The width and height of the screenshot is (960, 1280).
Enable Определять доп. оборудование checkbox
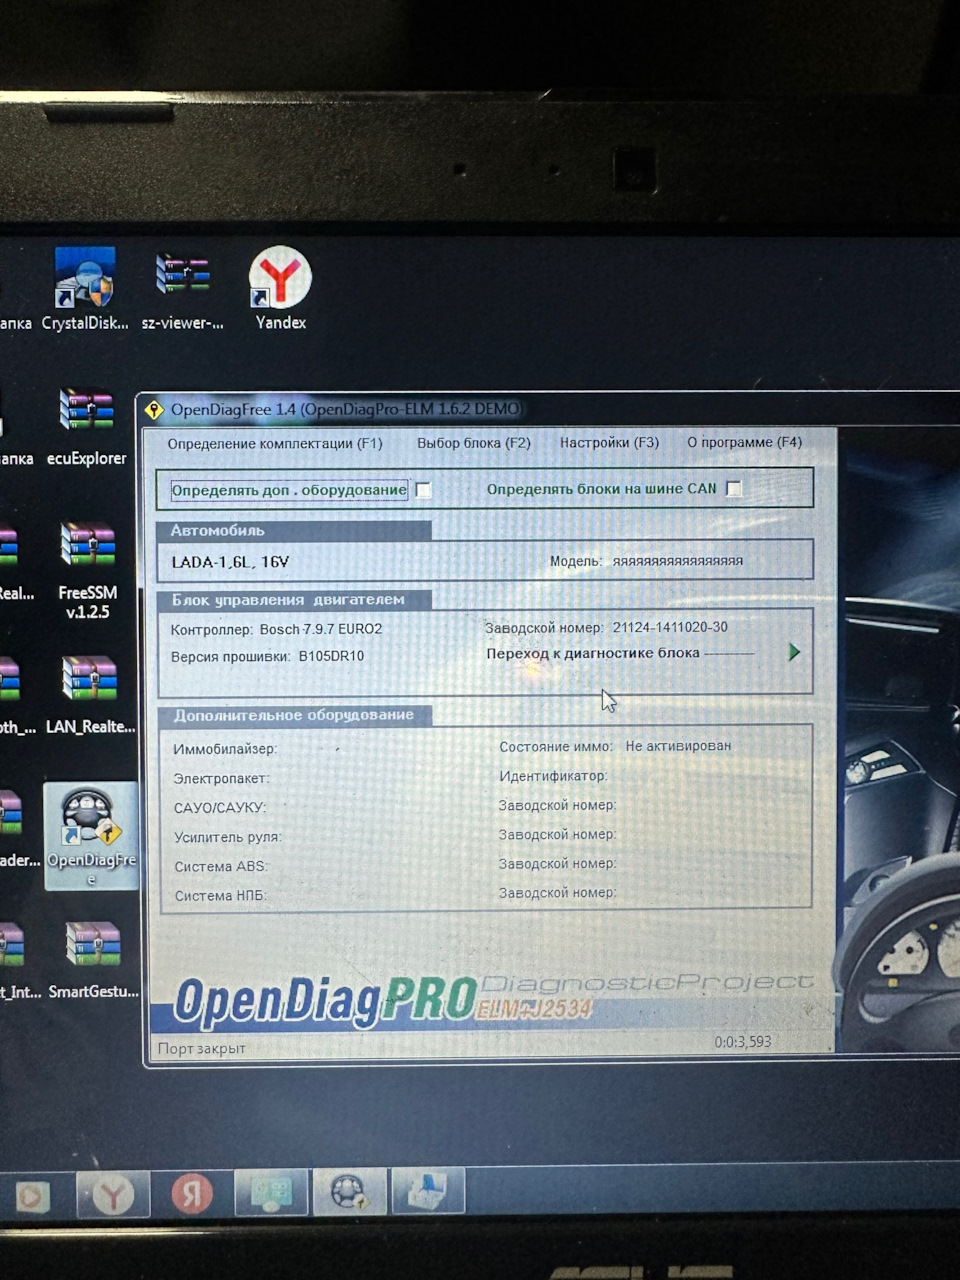[423, 490]
